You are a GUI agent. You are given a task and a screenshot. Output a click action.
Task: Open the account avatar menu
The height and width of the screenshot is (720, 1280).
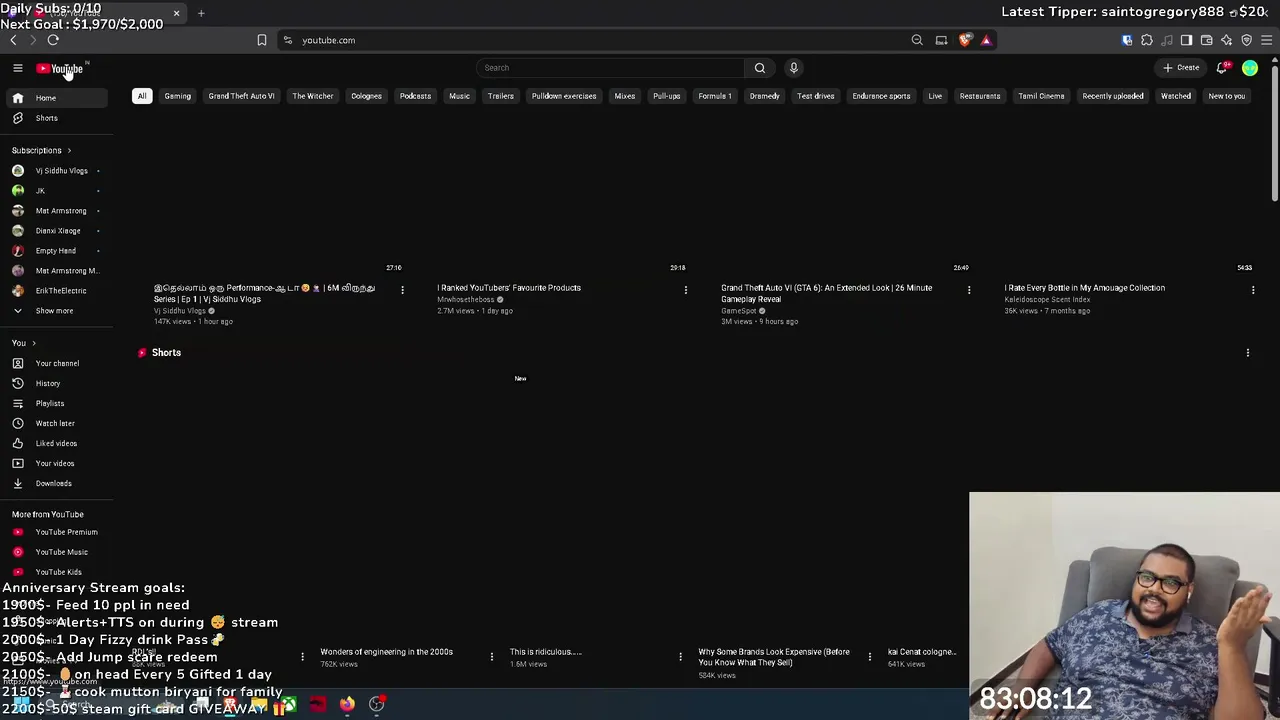[x=1250, y=68]
